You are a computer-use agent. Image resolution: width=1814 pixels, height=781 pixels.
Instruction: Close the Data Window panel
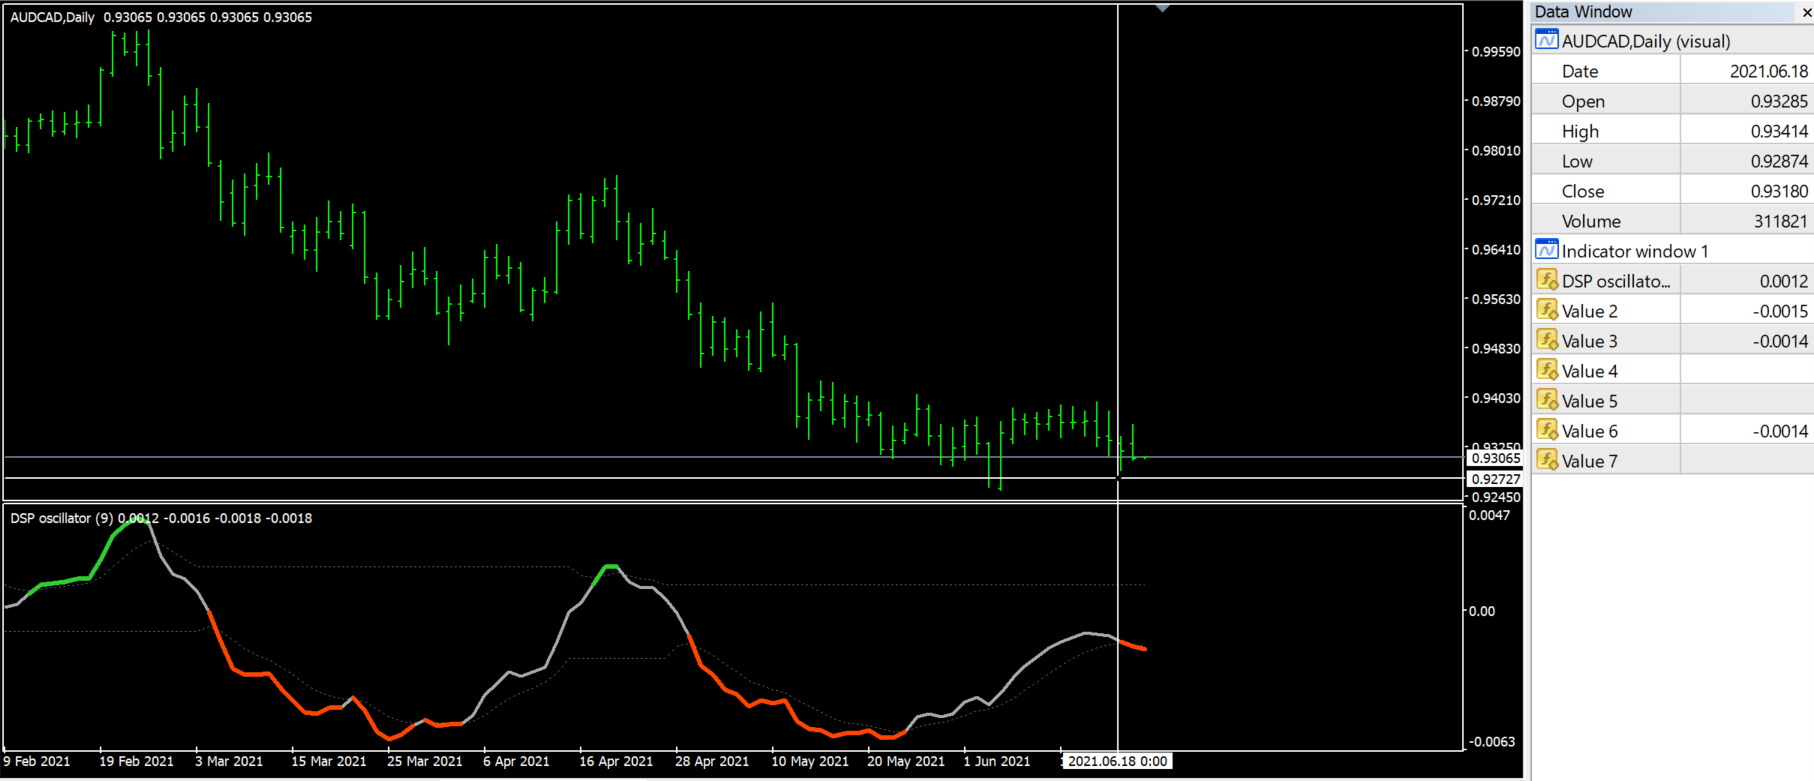click(x=1806, y=12)
